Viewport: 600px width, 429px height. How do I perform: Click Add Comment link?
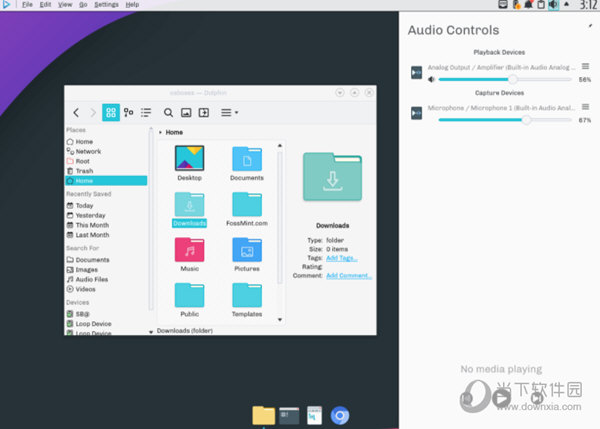(349, 276)
